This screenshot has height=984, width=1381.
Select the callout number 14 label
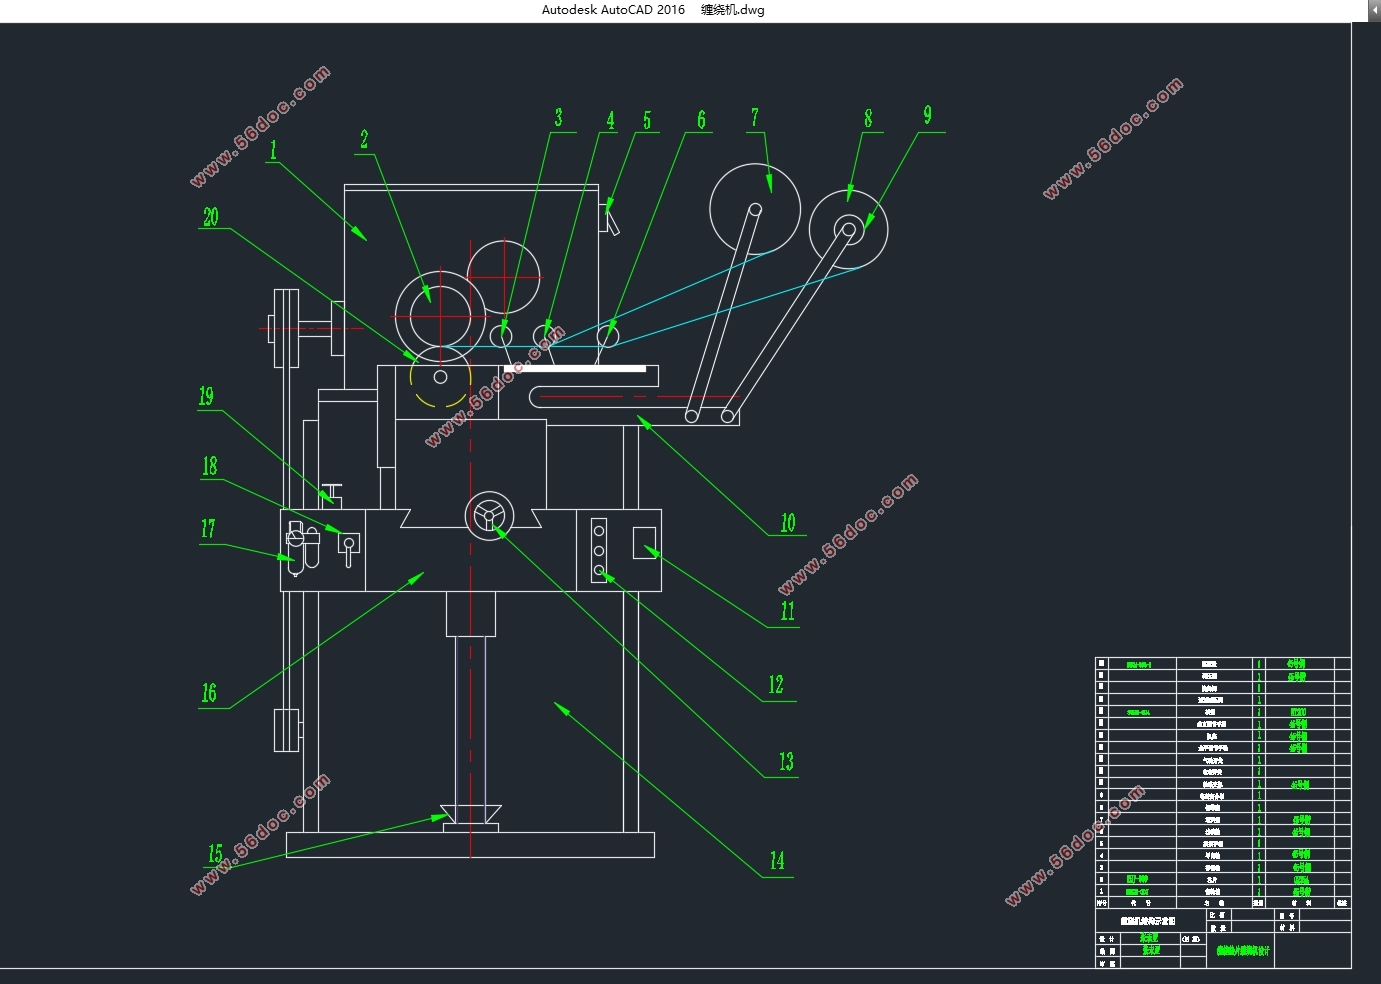(x=777, y=860)
